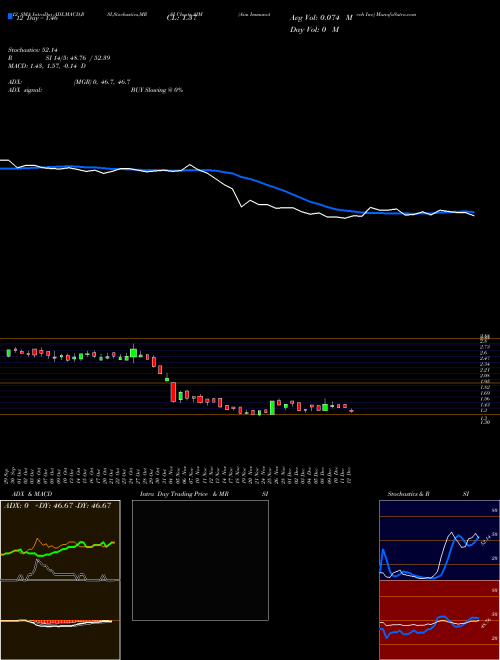The height and width of the screenshot is (660, 500).
Task: Click the 'CL: 1.37' close price text
Action: tap(182, 18)
